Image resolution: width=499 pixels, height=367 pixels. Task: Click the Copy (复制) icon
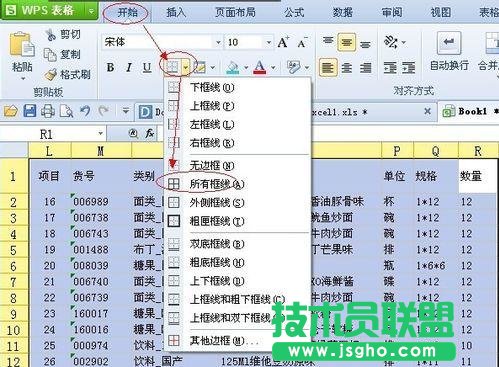50,54
